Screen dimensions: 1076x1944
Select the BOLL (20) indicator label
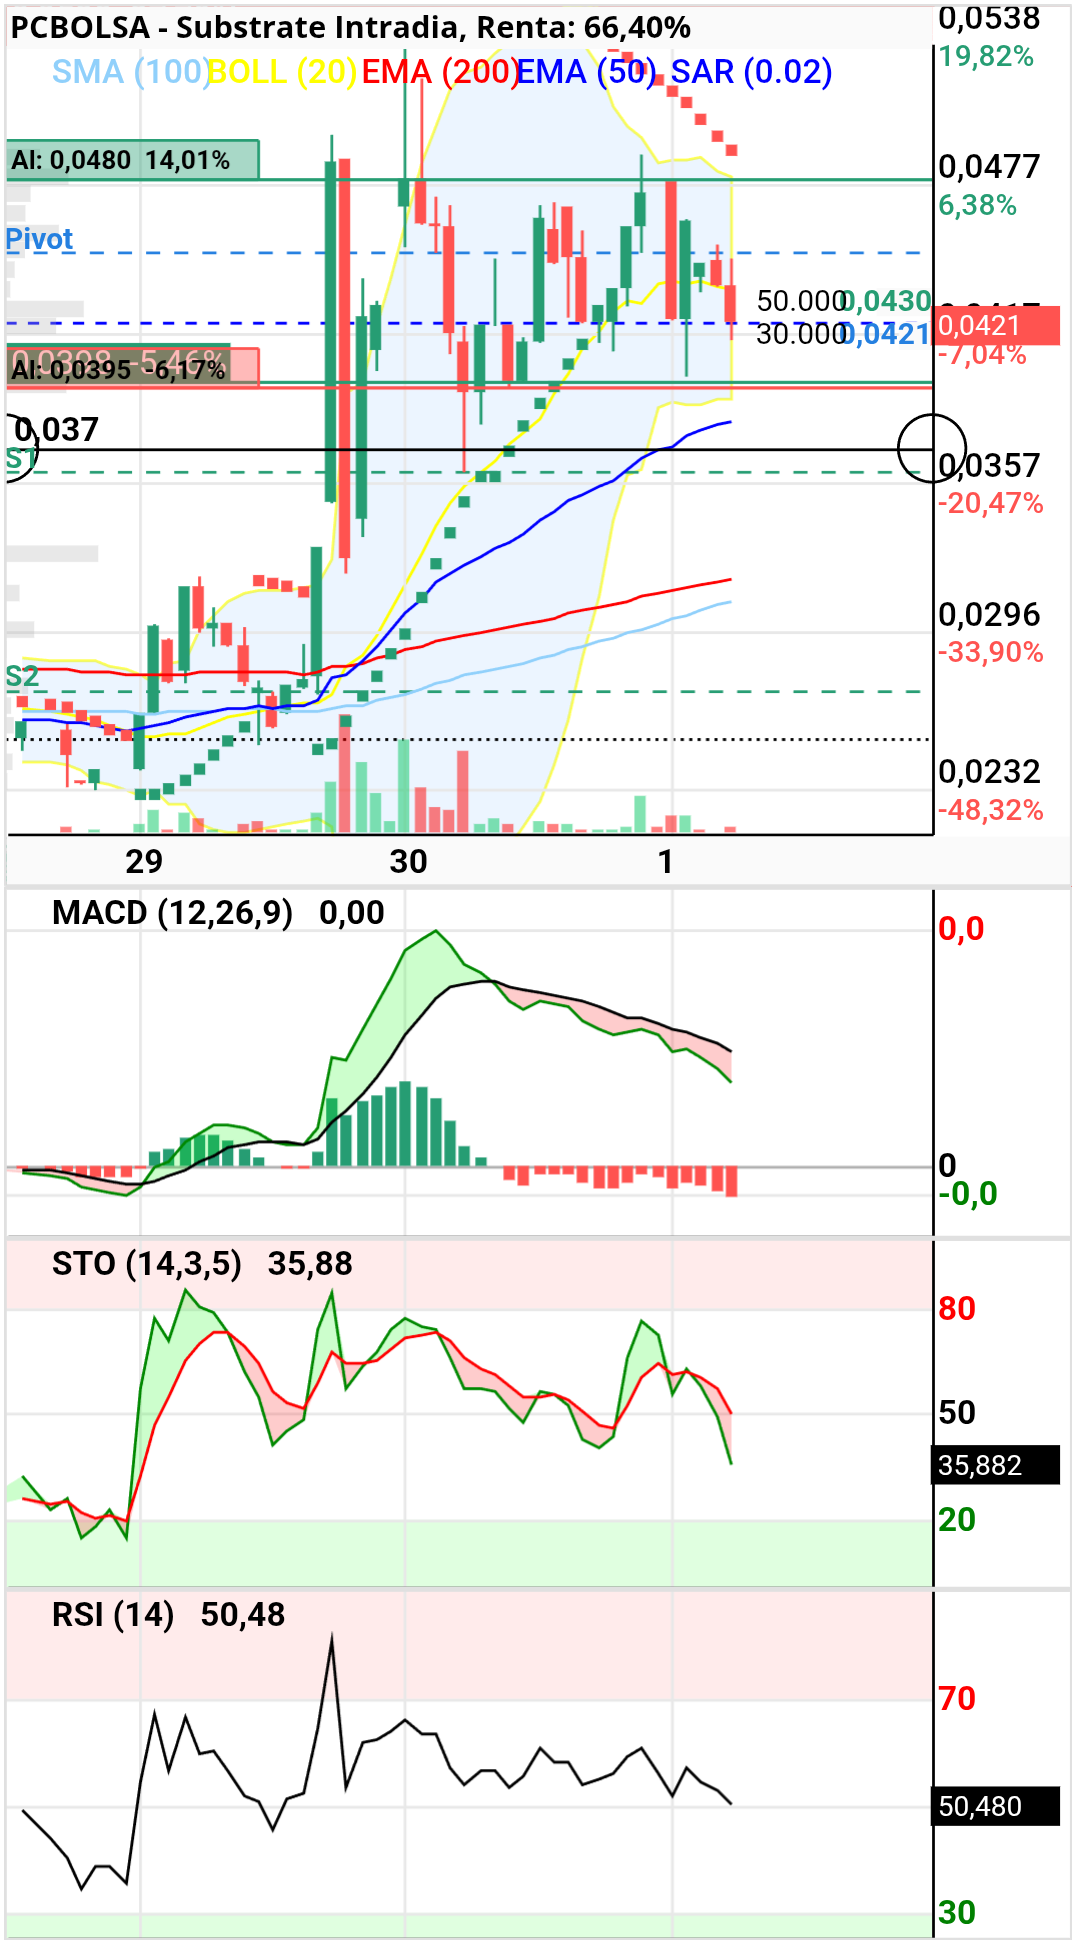pyautogui.click(x=282, y=72)
